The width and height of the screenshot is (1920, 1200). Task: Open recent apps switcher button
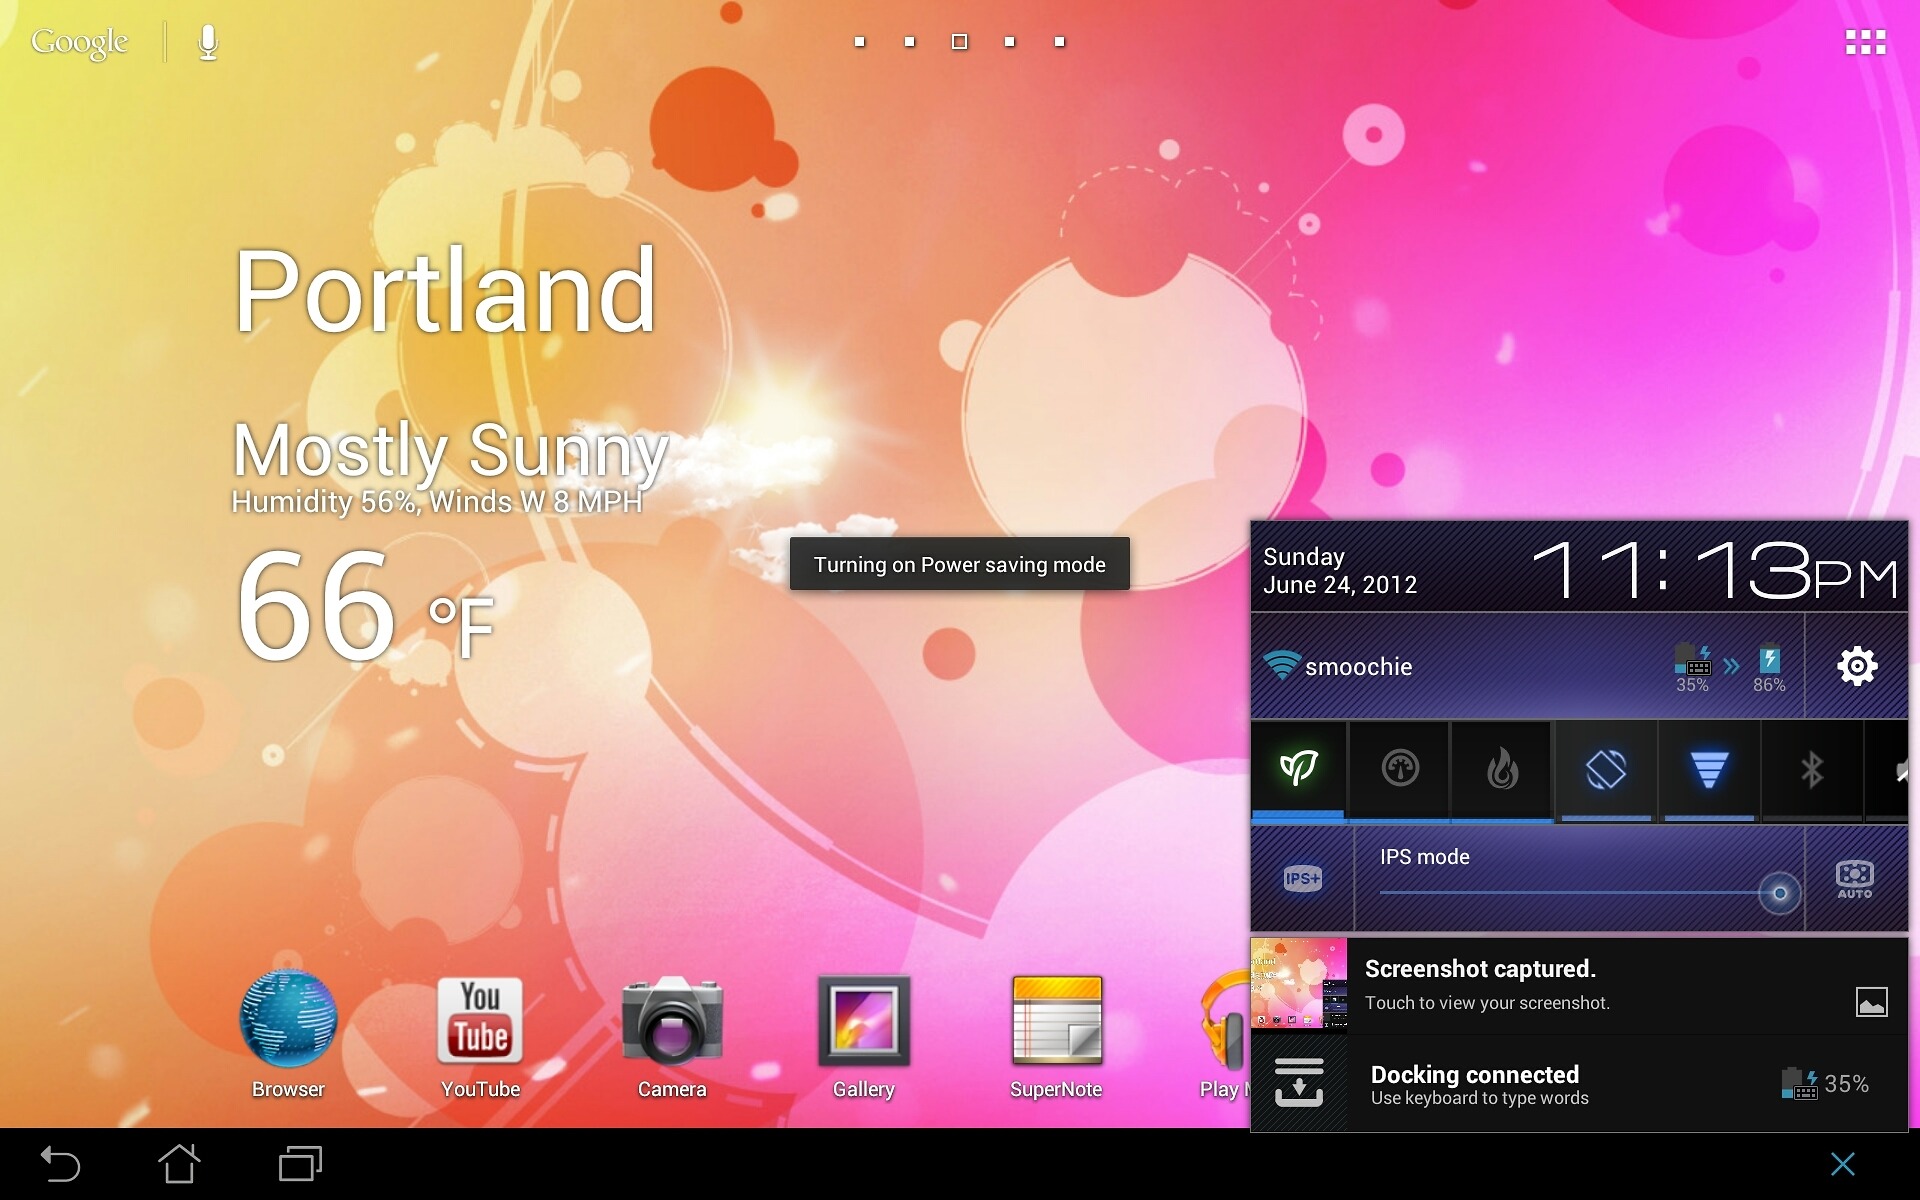tap(300, 1164)
